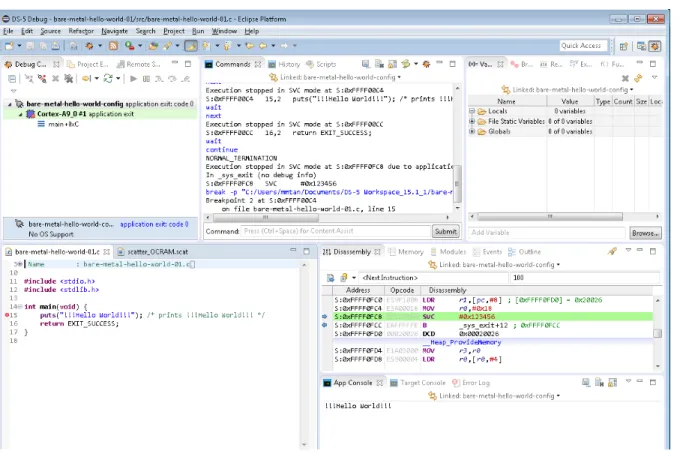
Task: Click the Connect to Target icon in Debug Control
Action: click(29, 79)
